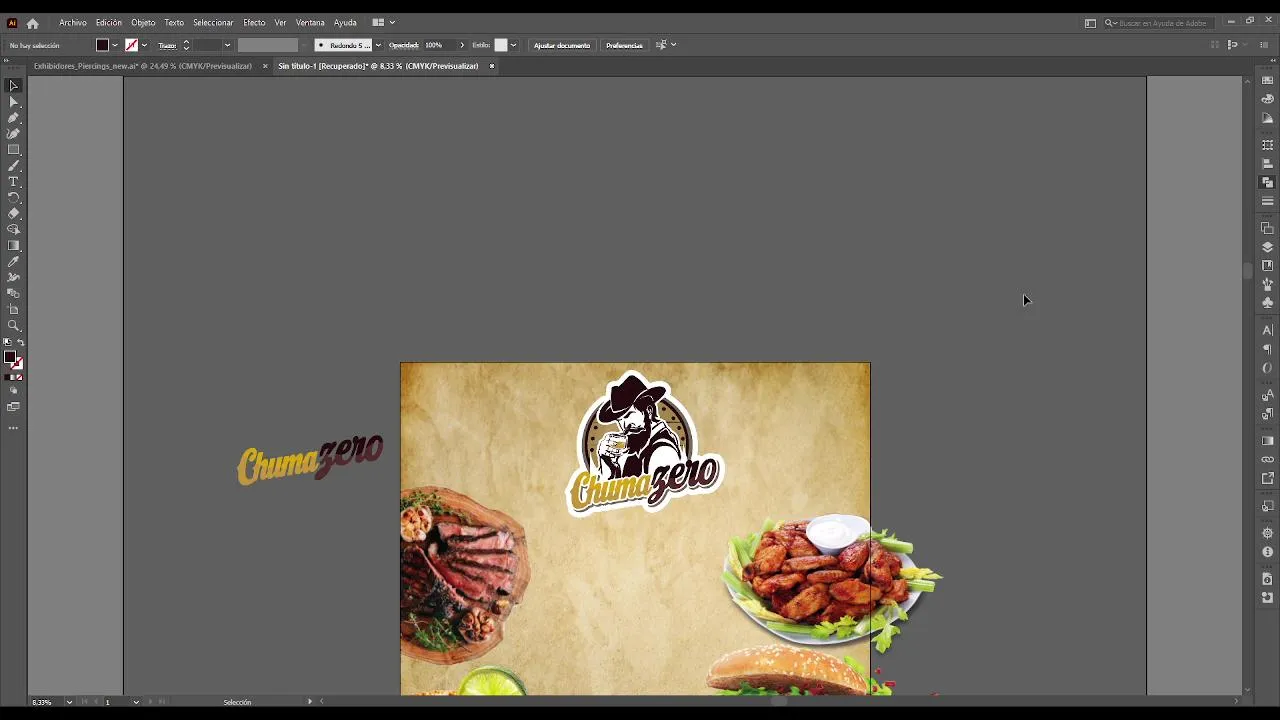Select the Pen tool
The height and width of the screenshot is (720, 1280).
[x=14, y=118]
